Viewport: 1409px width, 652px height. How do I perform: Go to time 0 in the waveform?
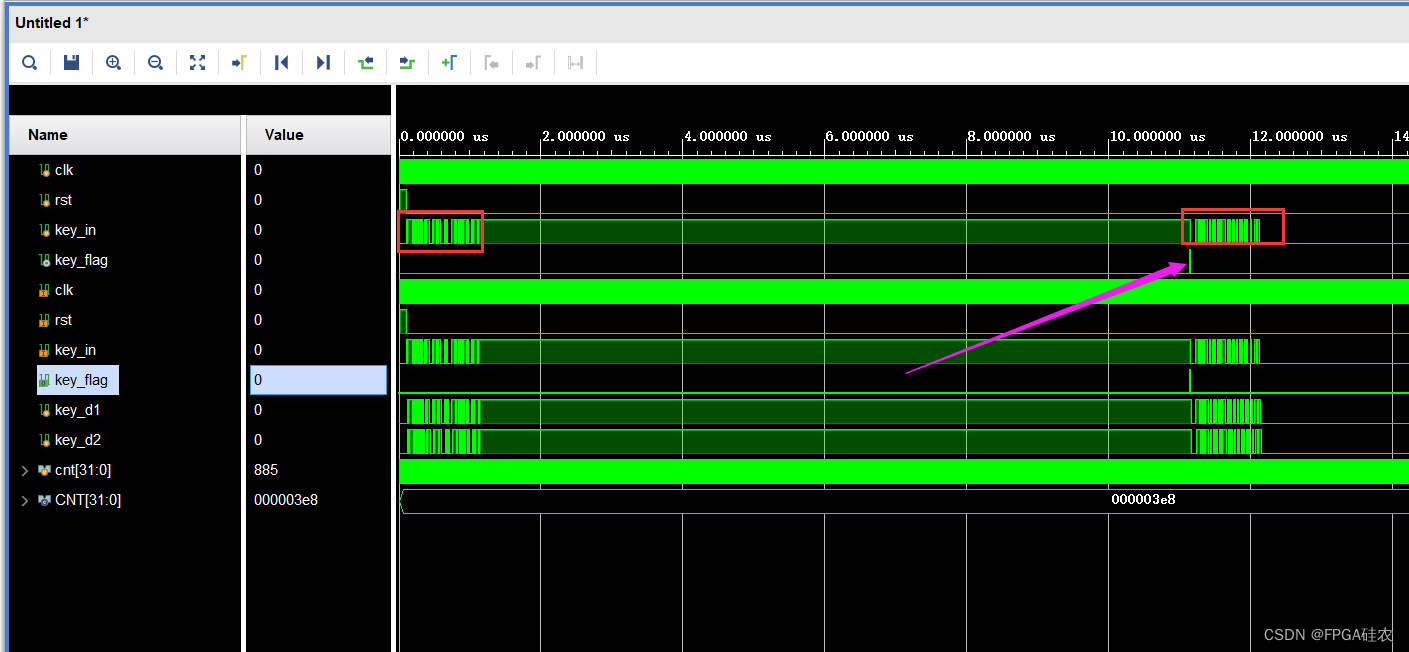(x=281, y=62)
